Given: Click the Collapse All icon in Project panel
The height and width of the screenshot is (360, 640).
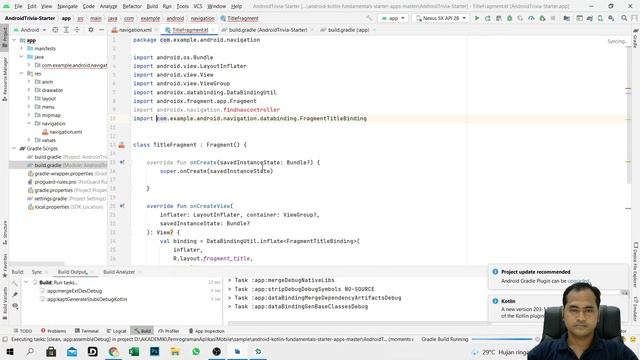Looking at the screenshot, I should point(77,30).
